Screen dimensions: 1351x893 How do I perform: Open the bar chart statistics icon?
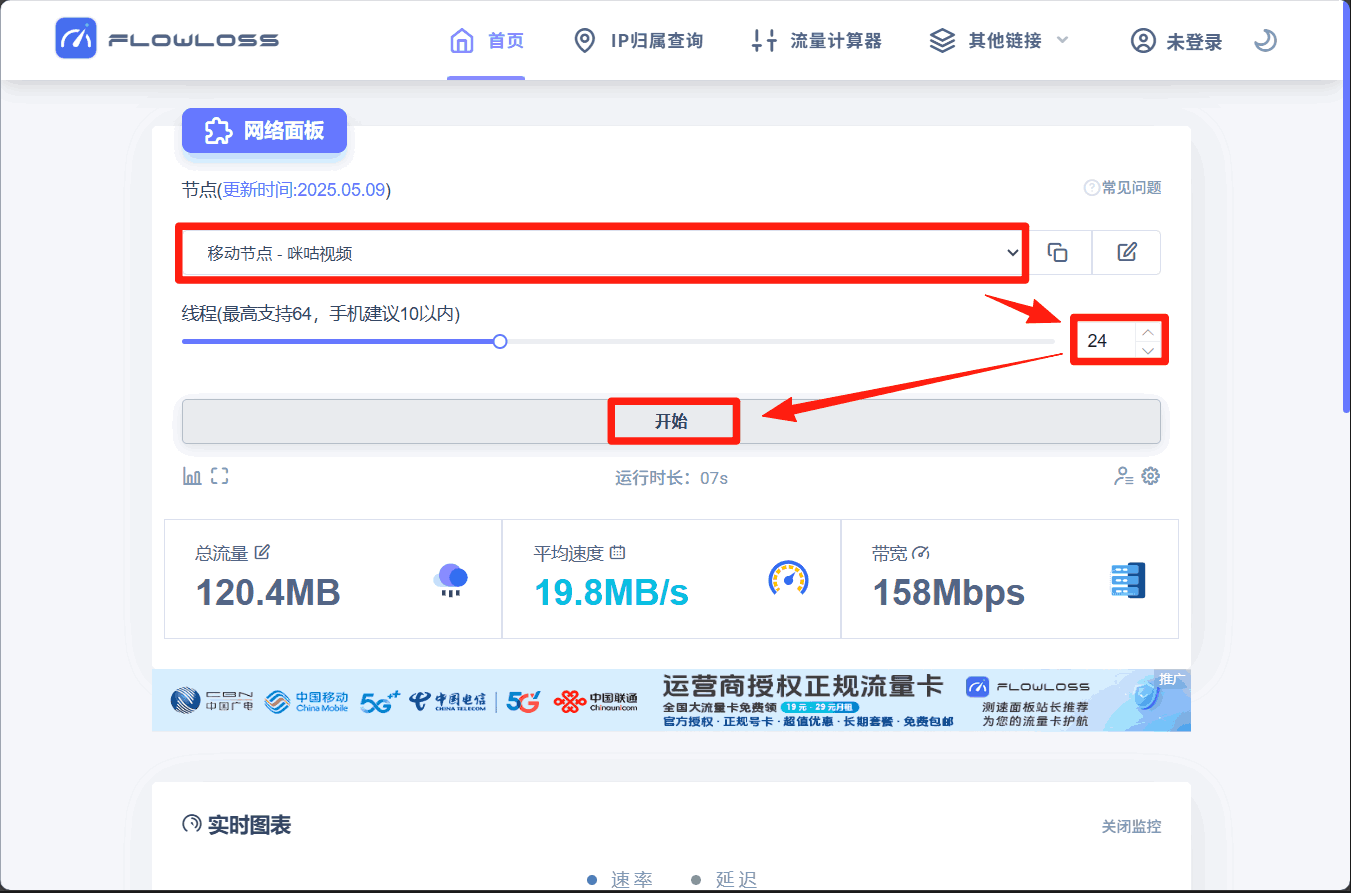coord(192,476)
